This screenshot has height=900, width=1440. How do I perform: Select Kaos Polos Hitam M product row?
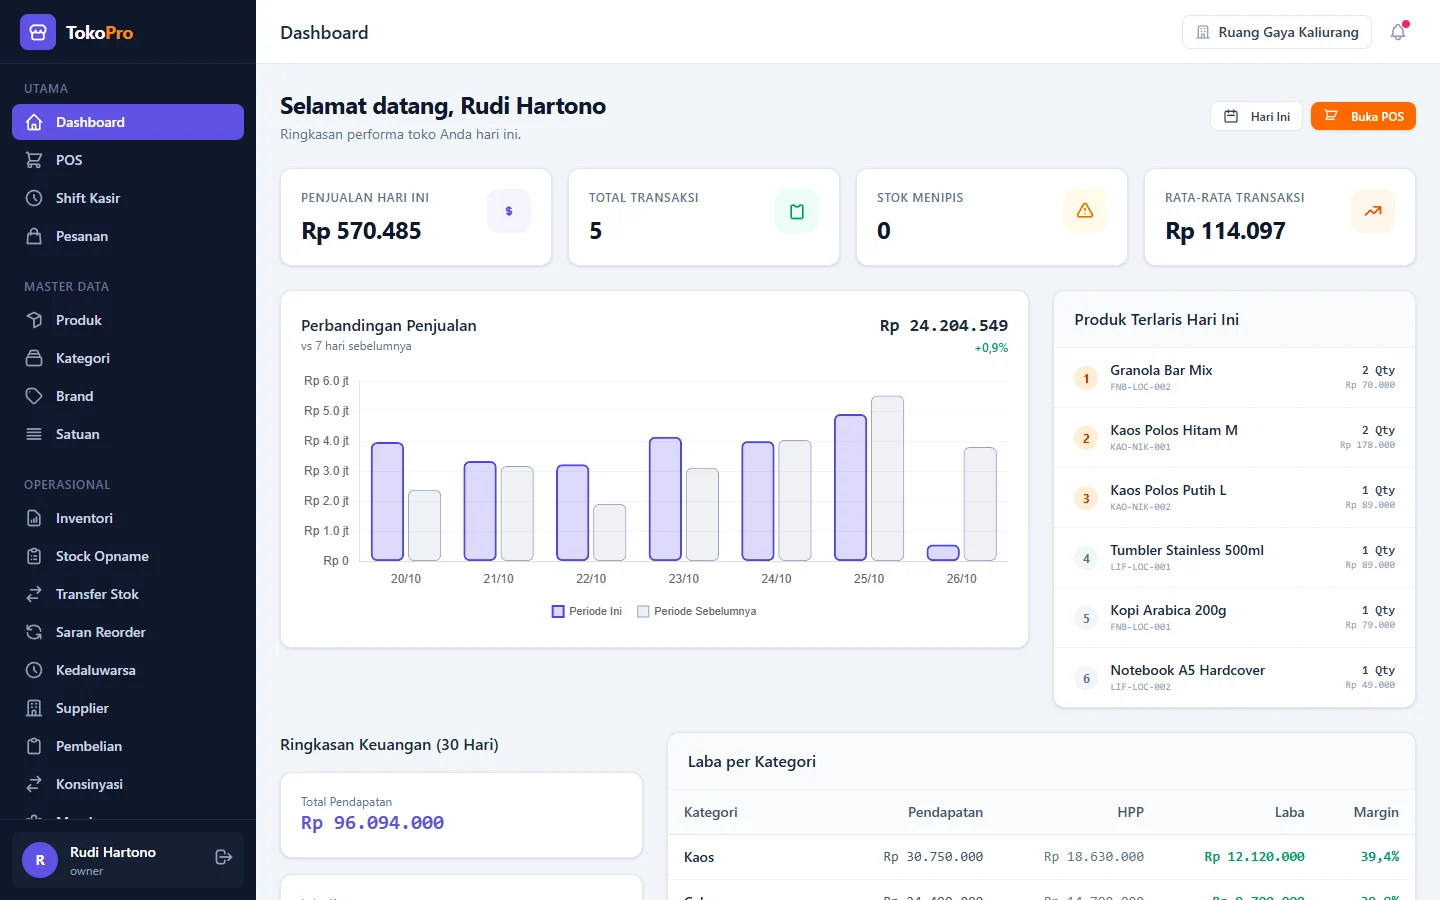pos(1234,438)
